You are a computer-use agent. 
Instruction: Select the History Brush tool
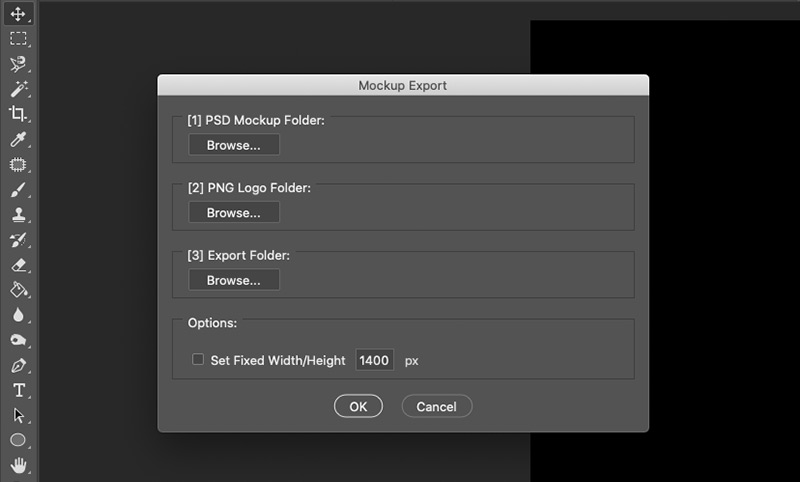[18, 240]
